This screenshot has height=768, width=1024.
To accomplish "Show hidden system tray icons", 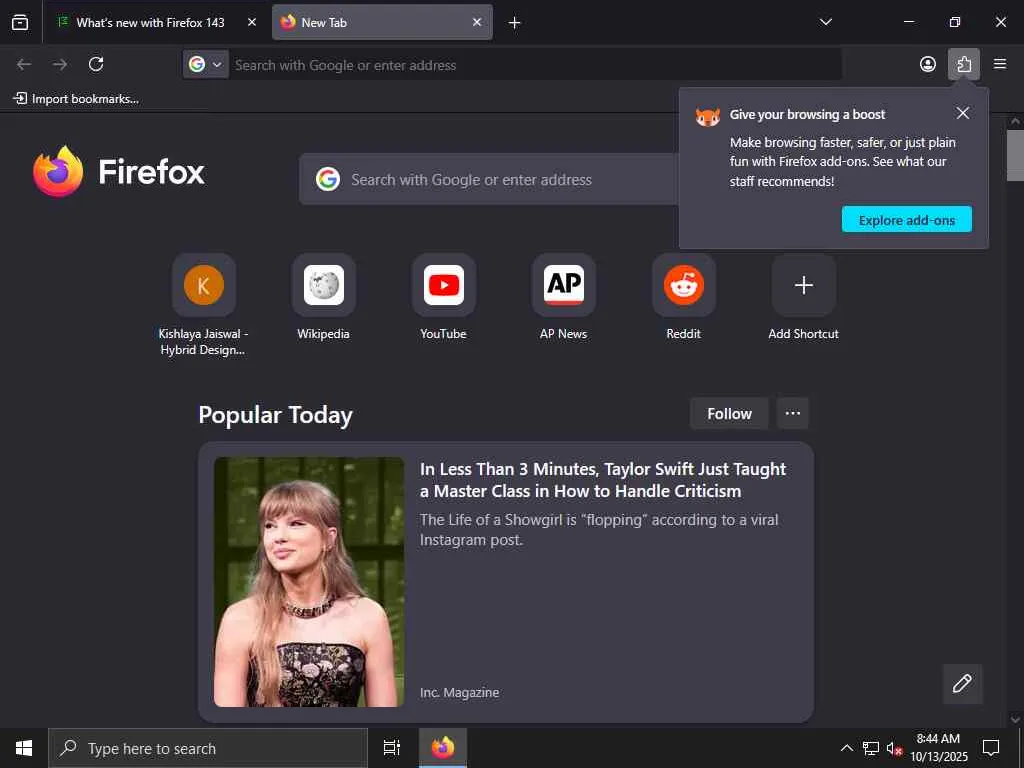I will (x=846, y=748).
